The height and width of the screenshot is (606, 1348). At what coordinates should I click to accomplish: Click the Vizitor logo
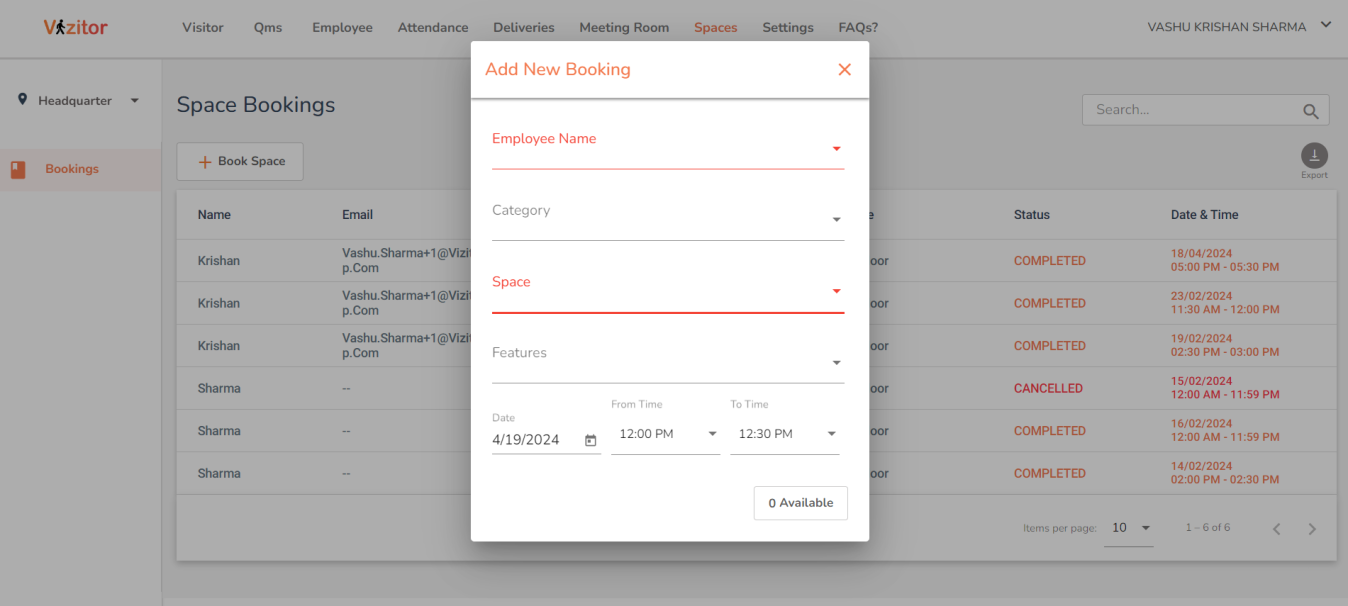[75, 28]
